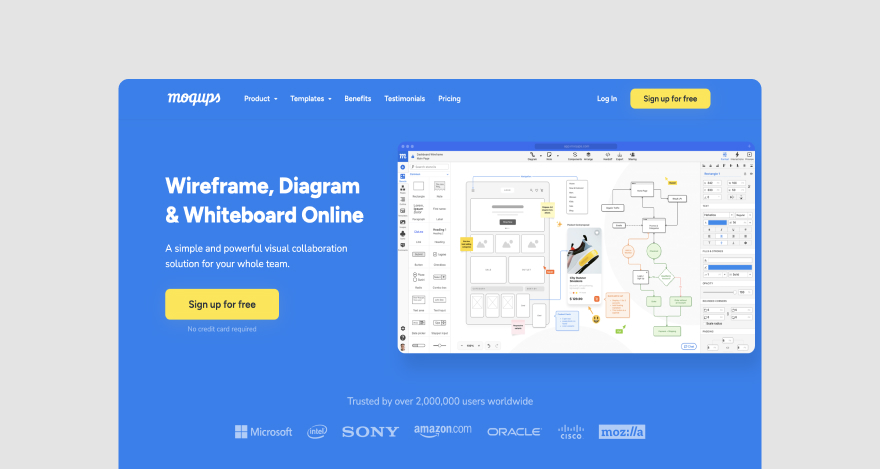Click the Trusted by over 2,000,000 users text

[440, 401]
